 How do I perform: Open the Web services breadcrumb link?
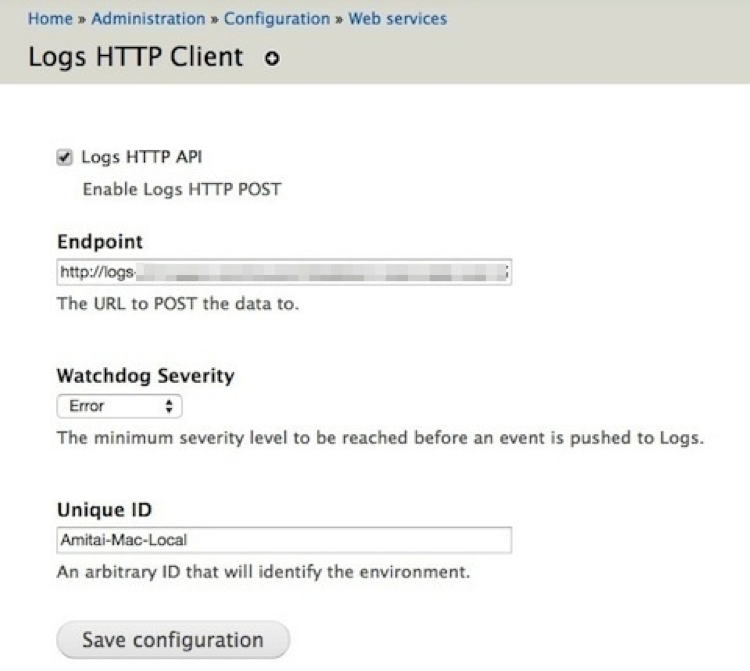click(397, 18)
